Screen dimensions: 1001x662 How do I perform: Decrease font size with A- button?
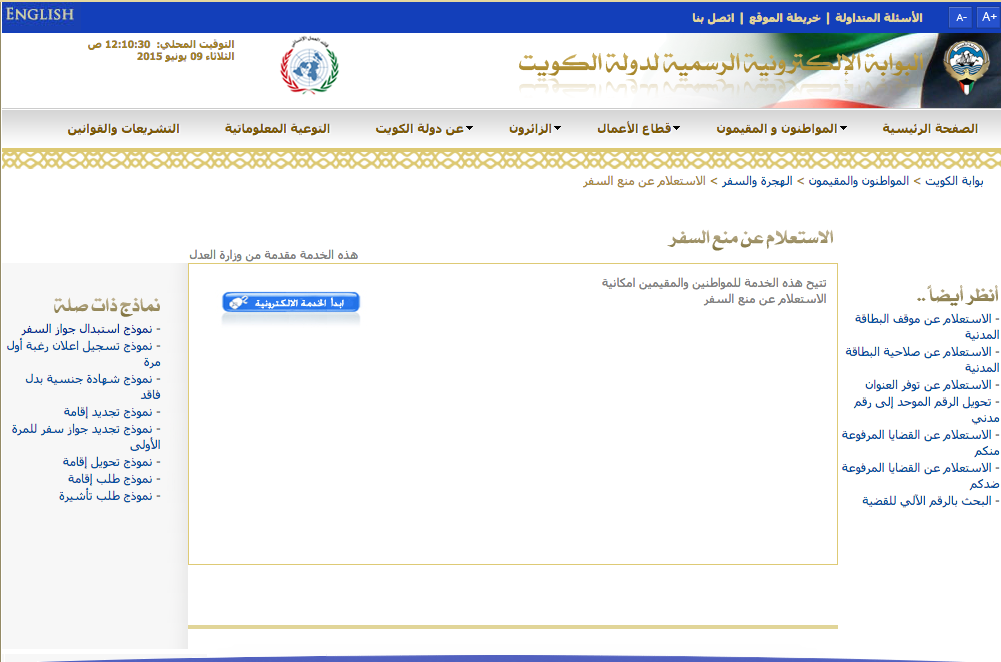pos(961,18)
